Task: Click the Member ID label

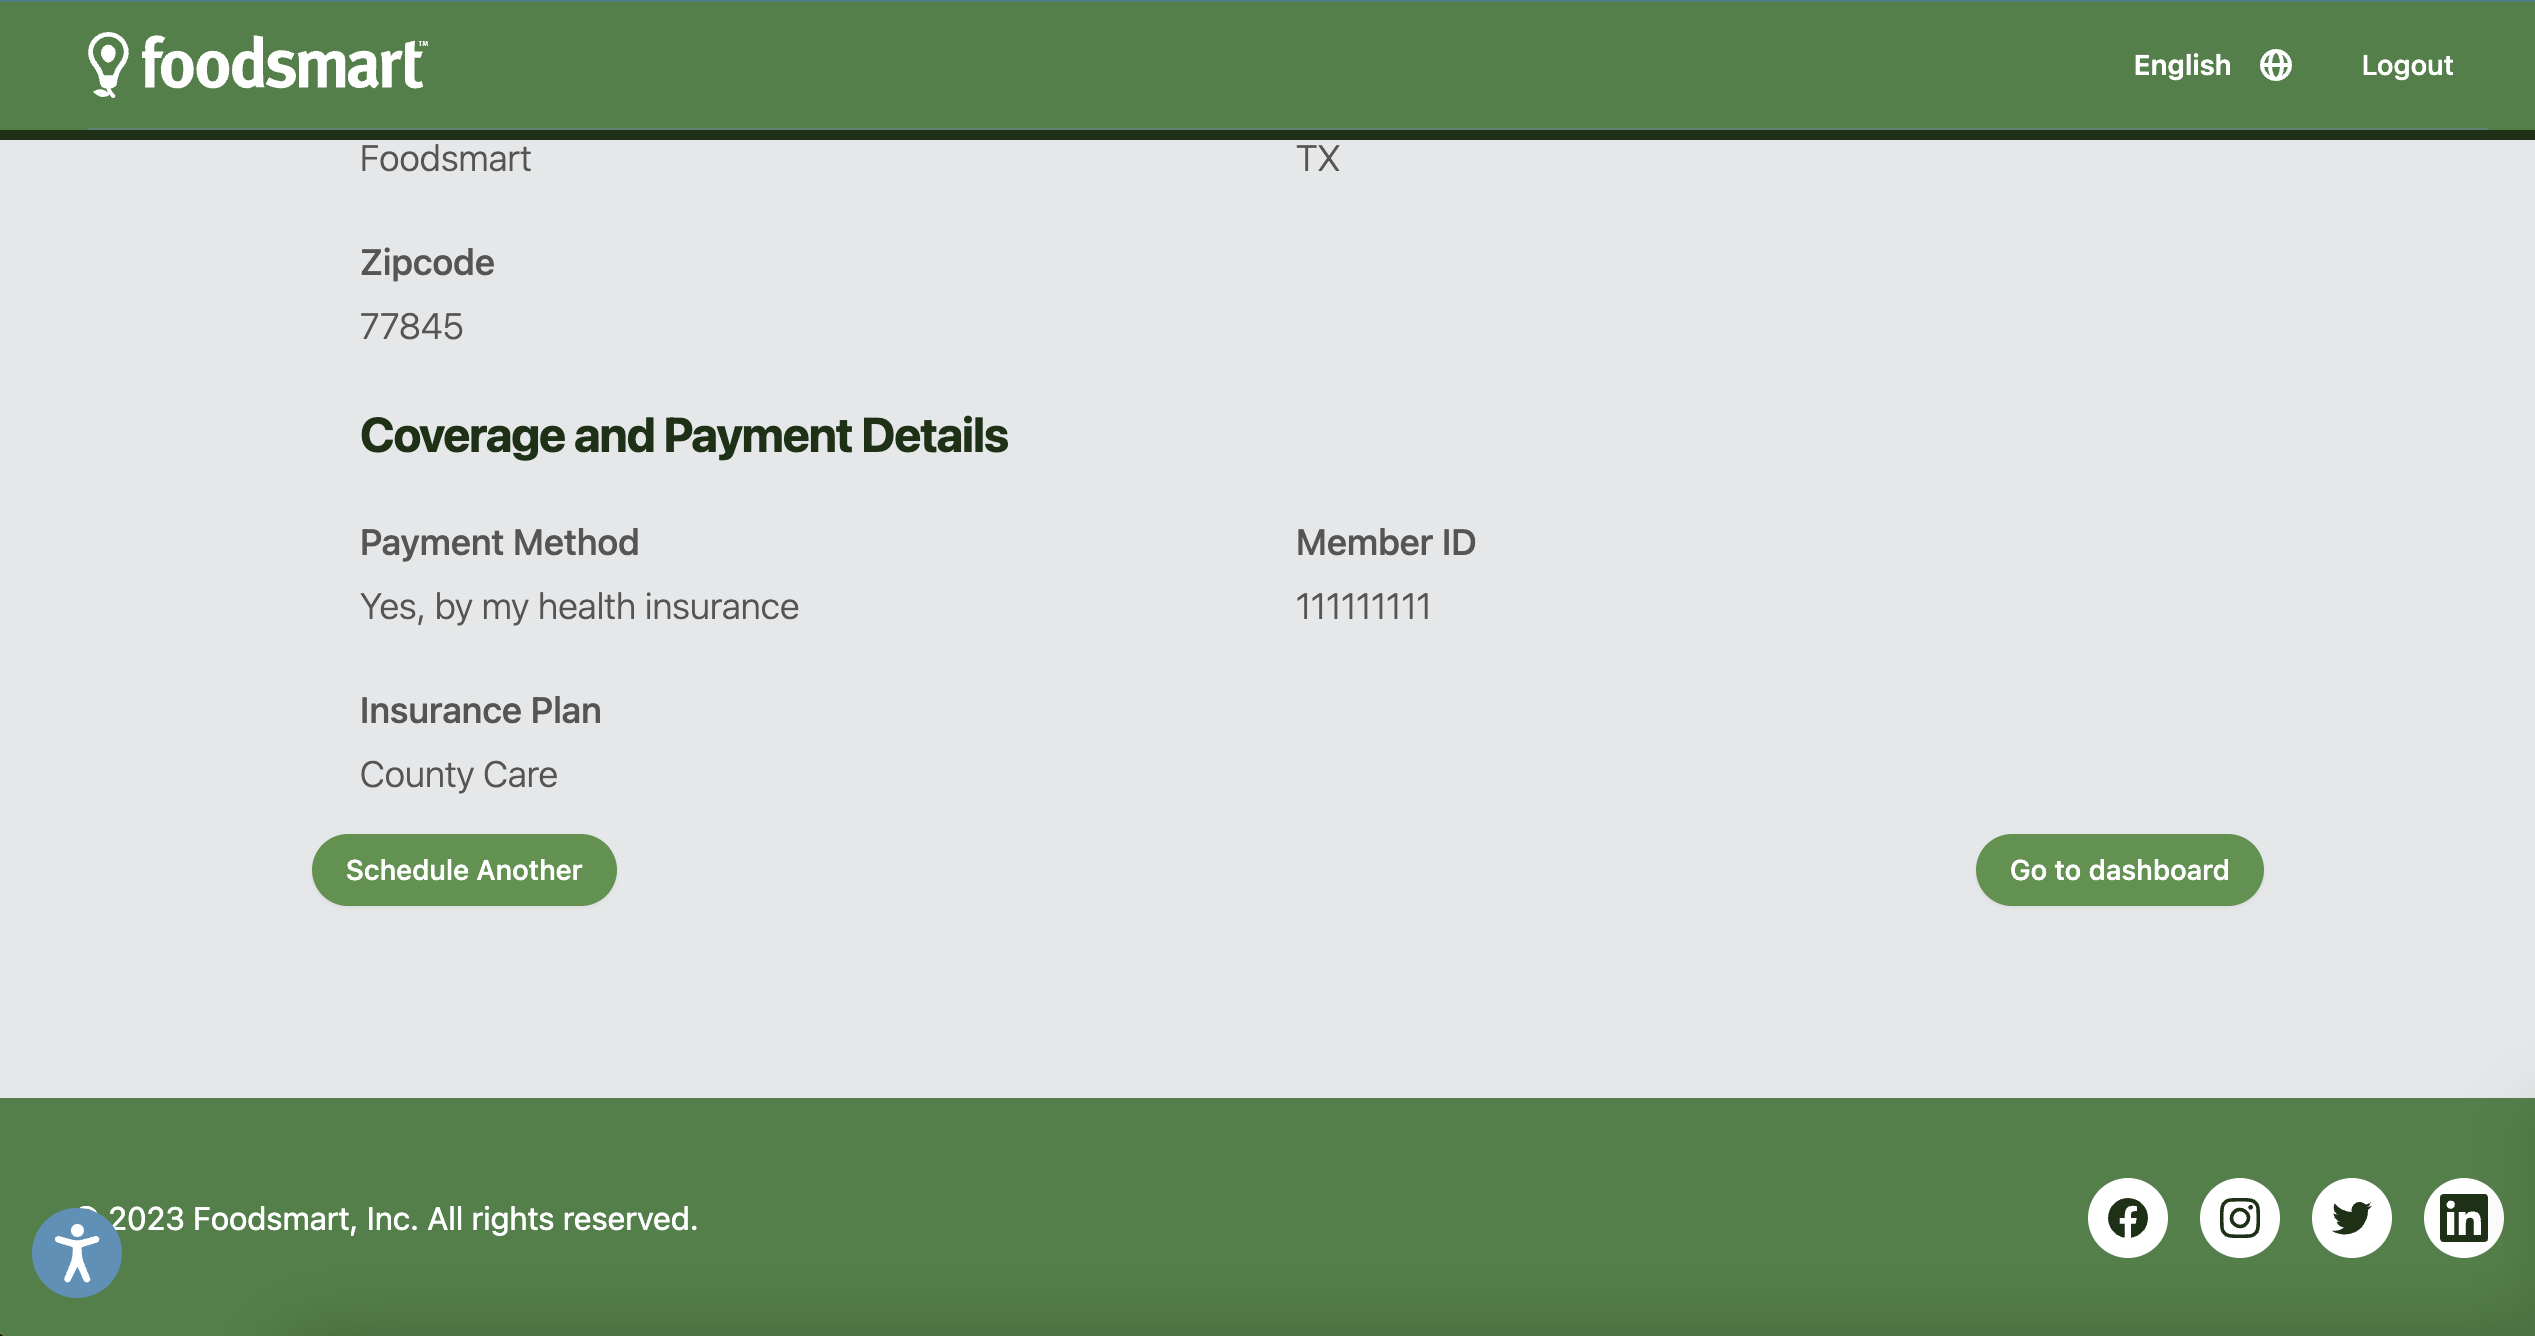Action: click(x=1386, y=542)
